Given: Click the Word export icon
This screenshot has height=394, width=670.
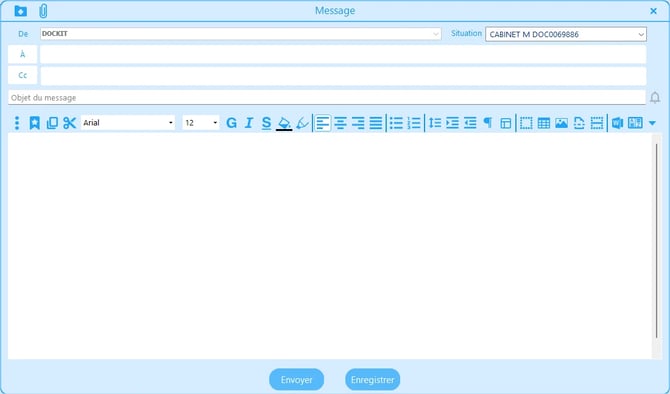Looking at the screenshot, I should pos(617,123).
